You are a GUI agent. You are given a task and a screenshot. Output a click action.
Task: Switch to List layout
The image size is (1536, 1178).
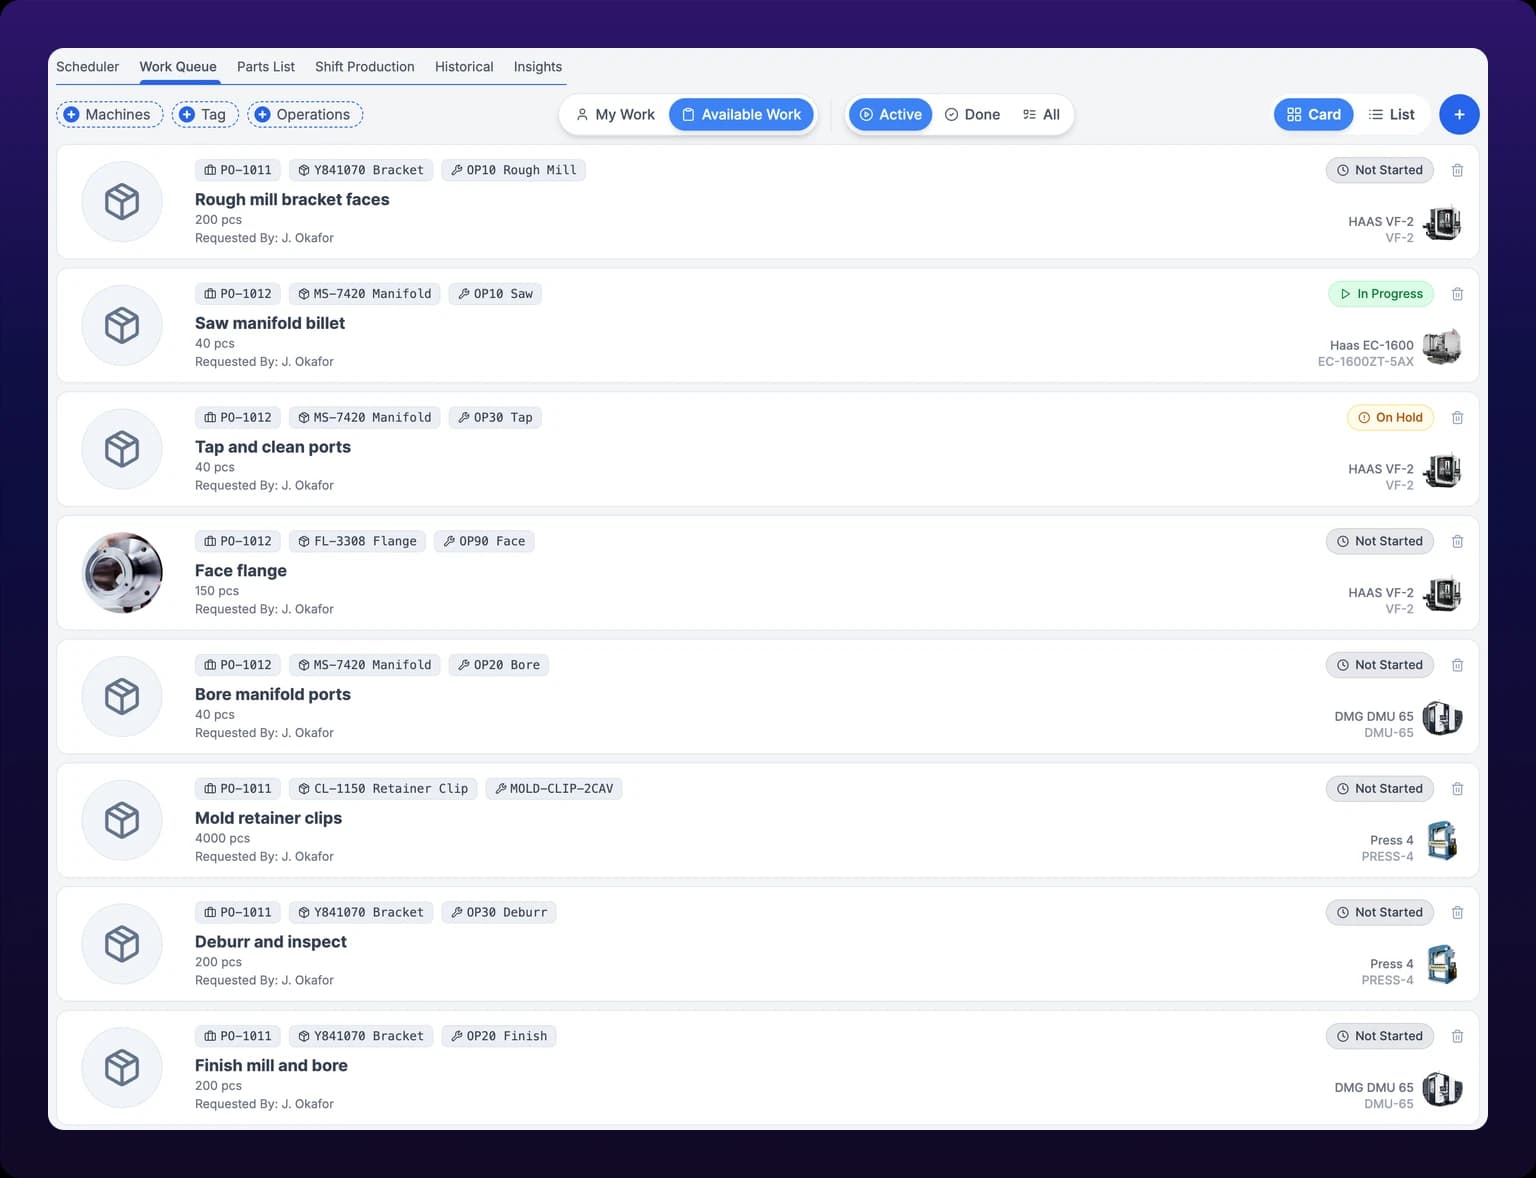click(x=1391, y=114)
